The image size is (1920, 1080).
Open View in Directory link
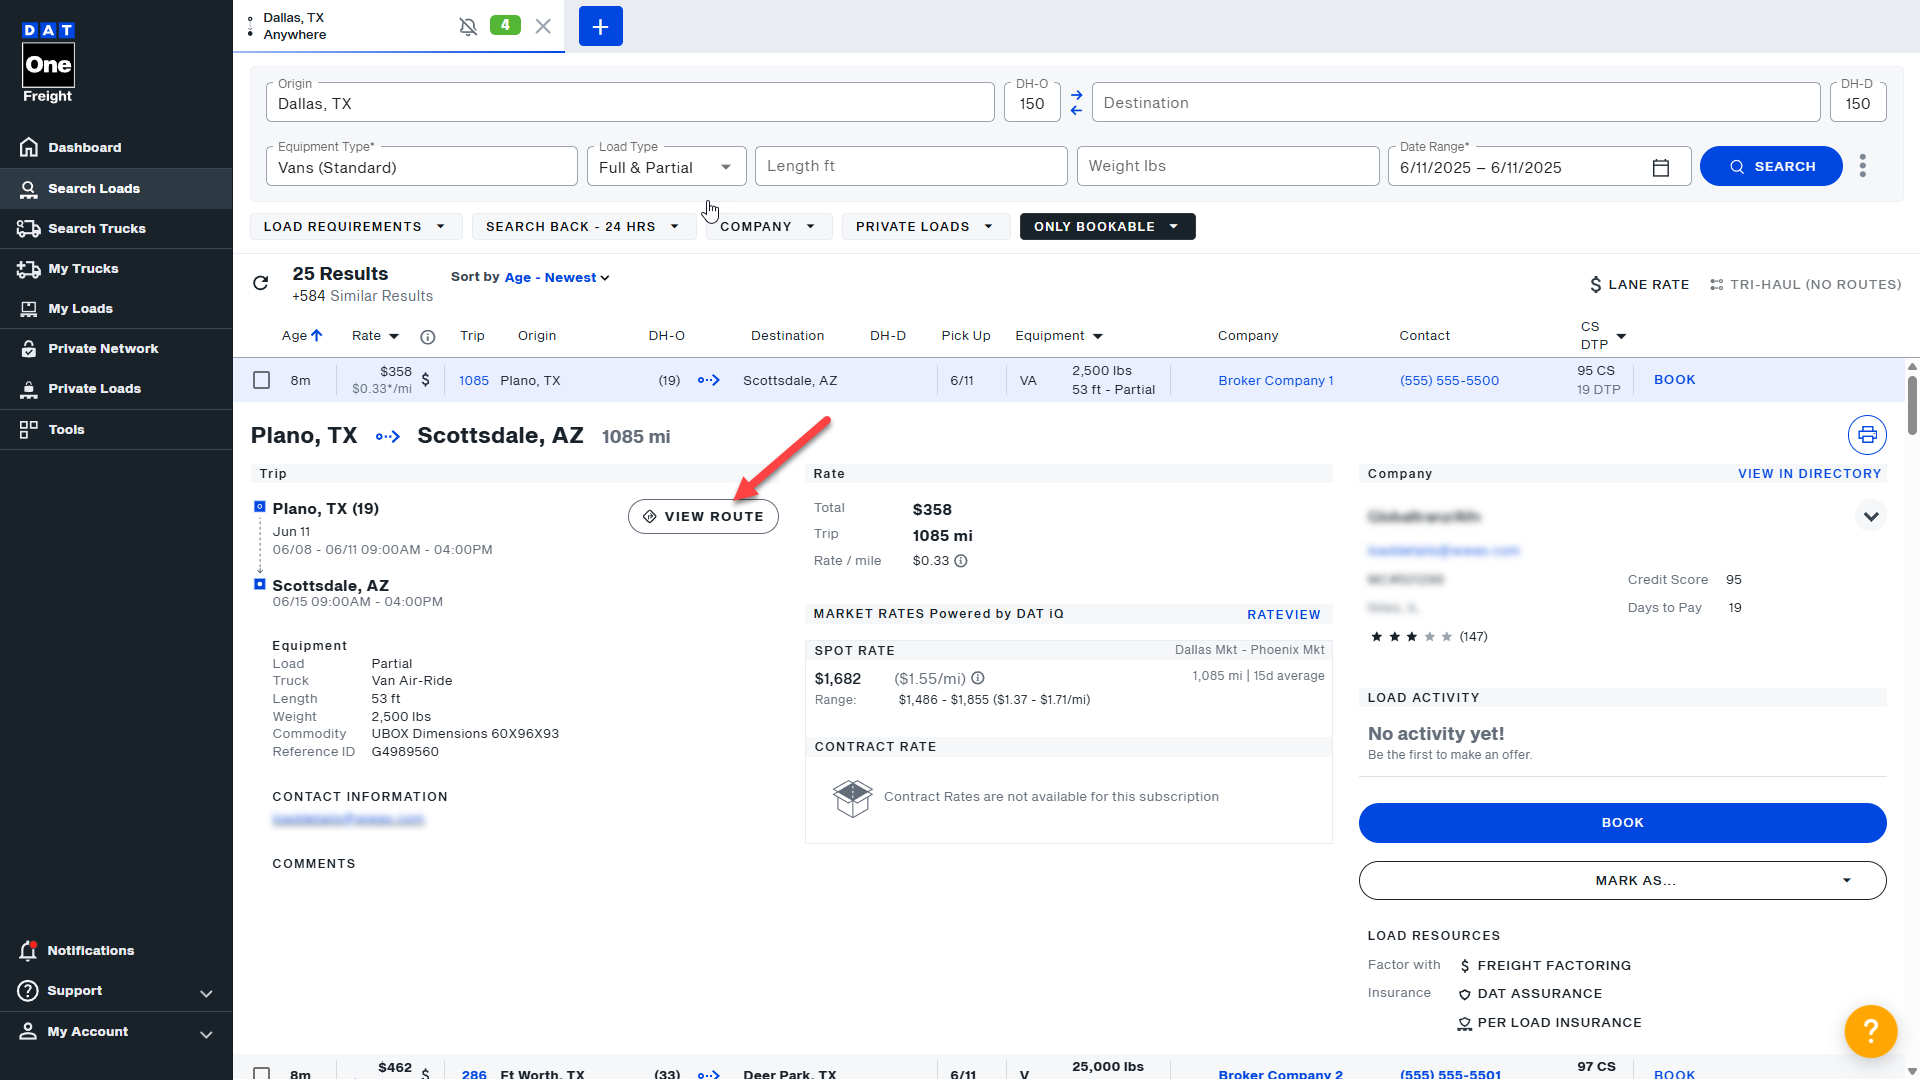(1809, 474)
